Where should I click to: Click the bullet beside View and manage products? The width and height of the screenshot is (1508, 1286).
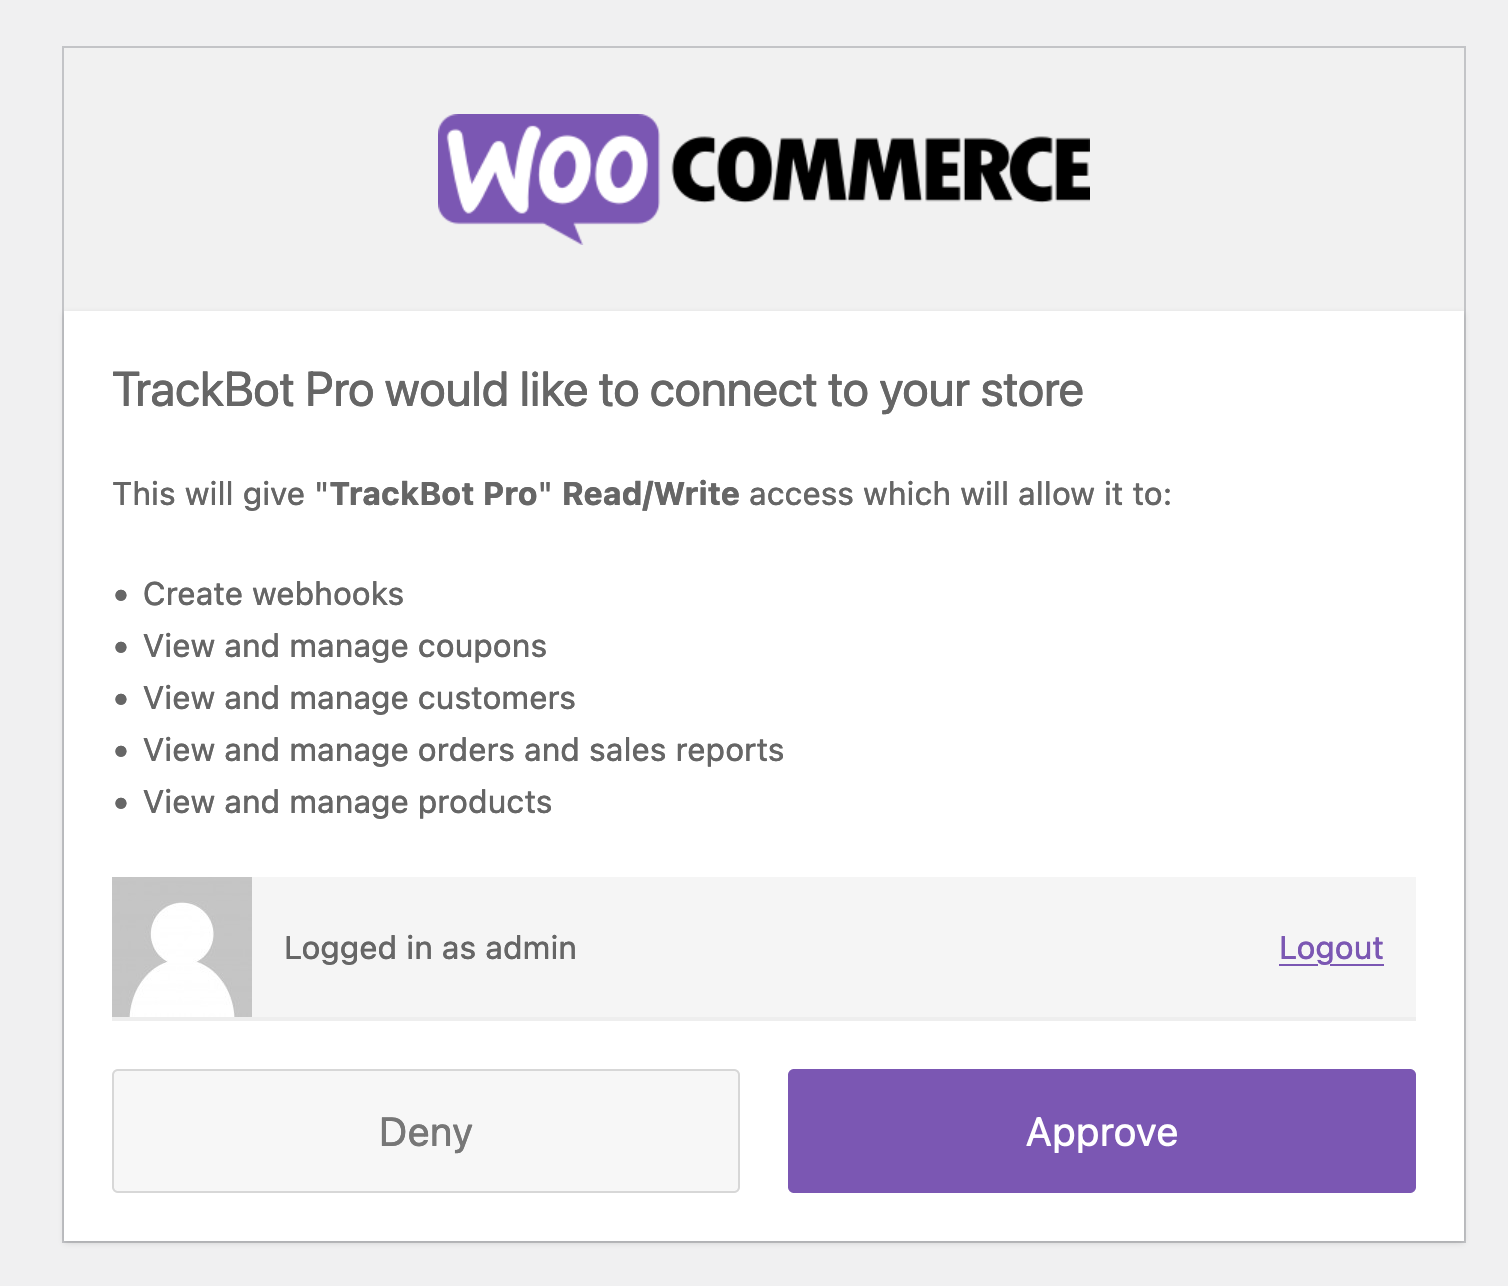121,803
